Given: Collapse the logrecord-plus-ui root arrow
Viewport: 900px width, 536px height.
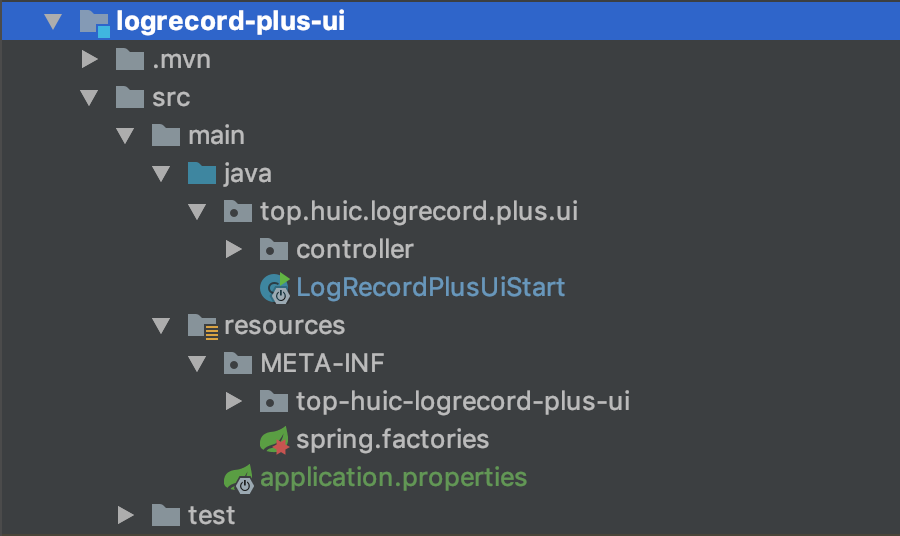Looking at the screenshot, I should click(53, 22).
